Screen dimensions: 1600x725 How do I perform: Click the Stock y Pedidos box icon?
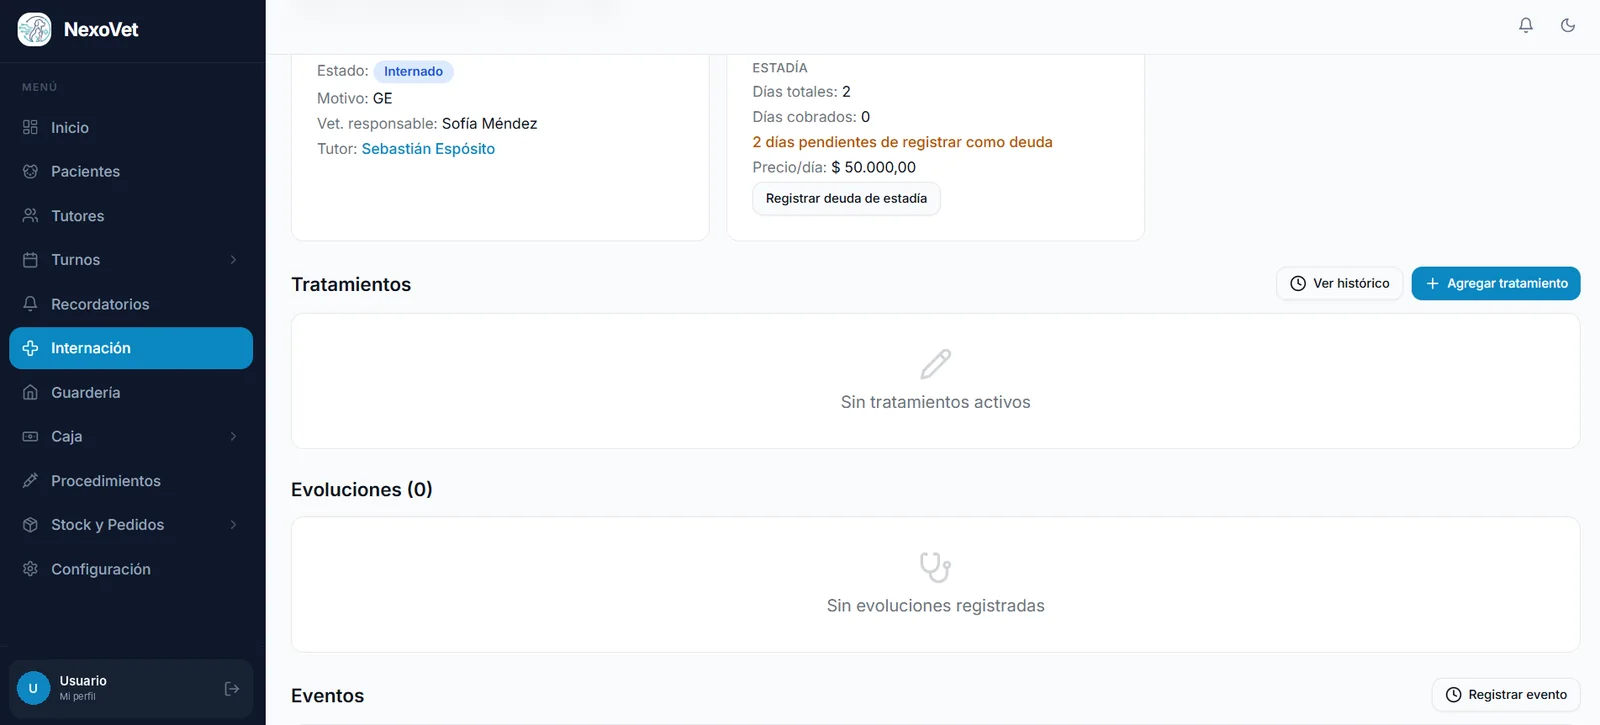point(30,524)
